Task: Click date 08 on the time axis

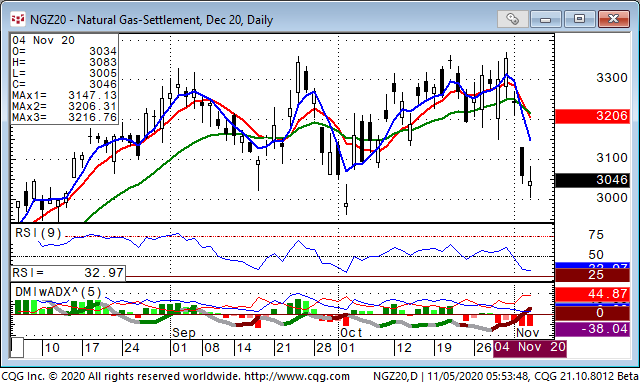Action: 211,348
